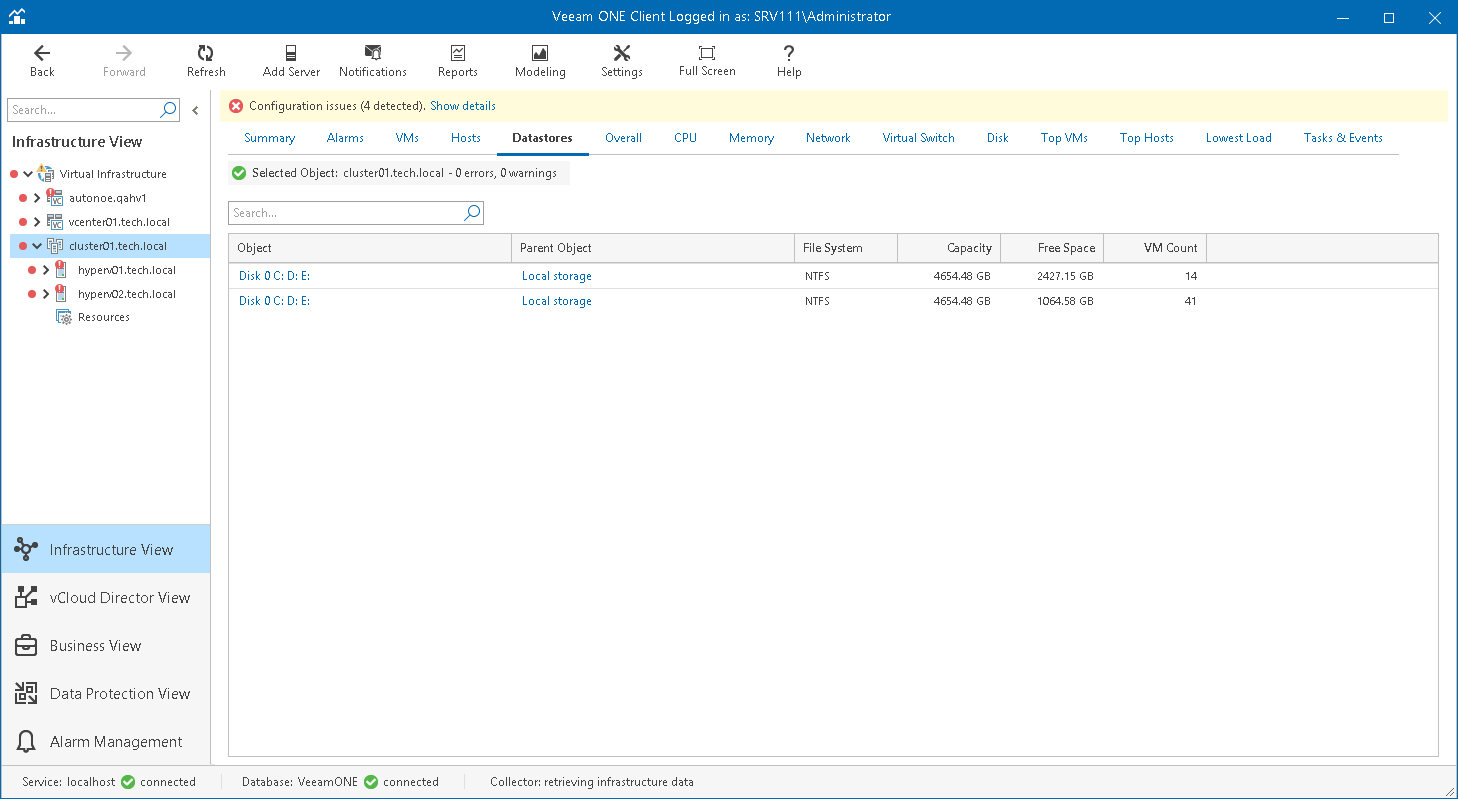This screenshot has width=1458, height=799.
Task: Focus the sidebar Search field
Action: pyautogui.click(x=84, y=110)
